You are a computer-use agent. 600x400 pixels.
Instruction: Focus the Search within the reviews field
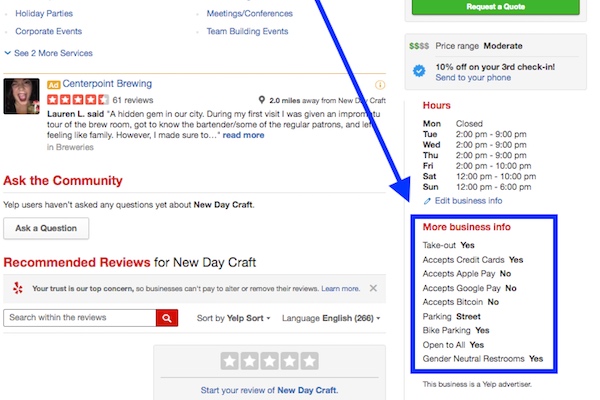pos(80,318)
